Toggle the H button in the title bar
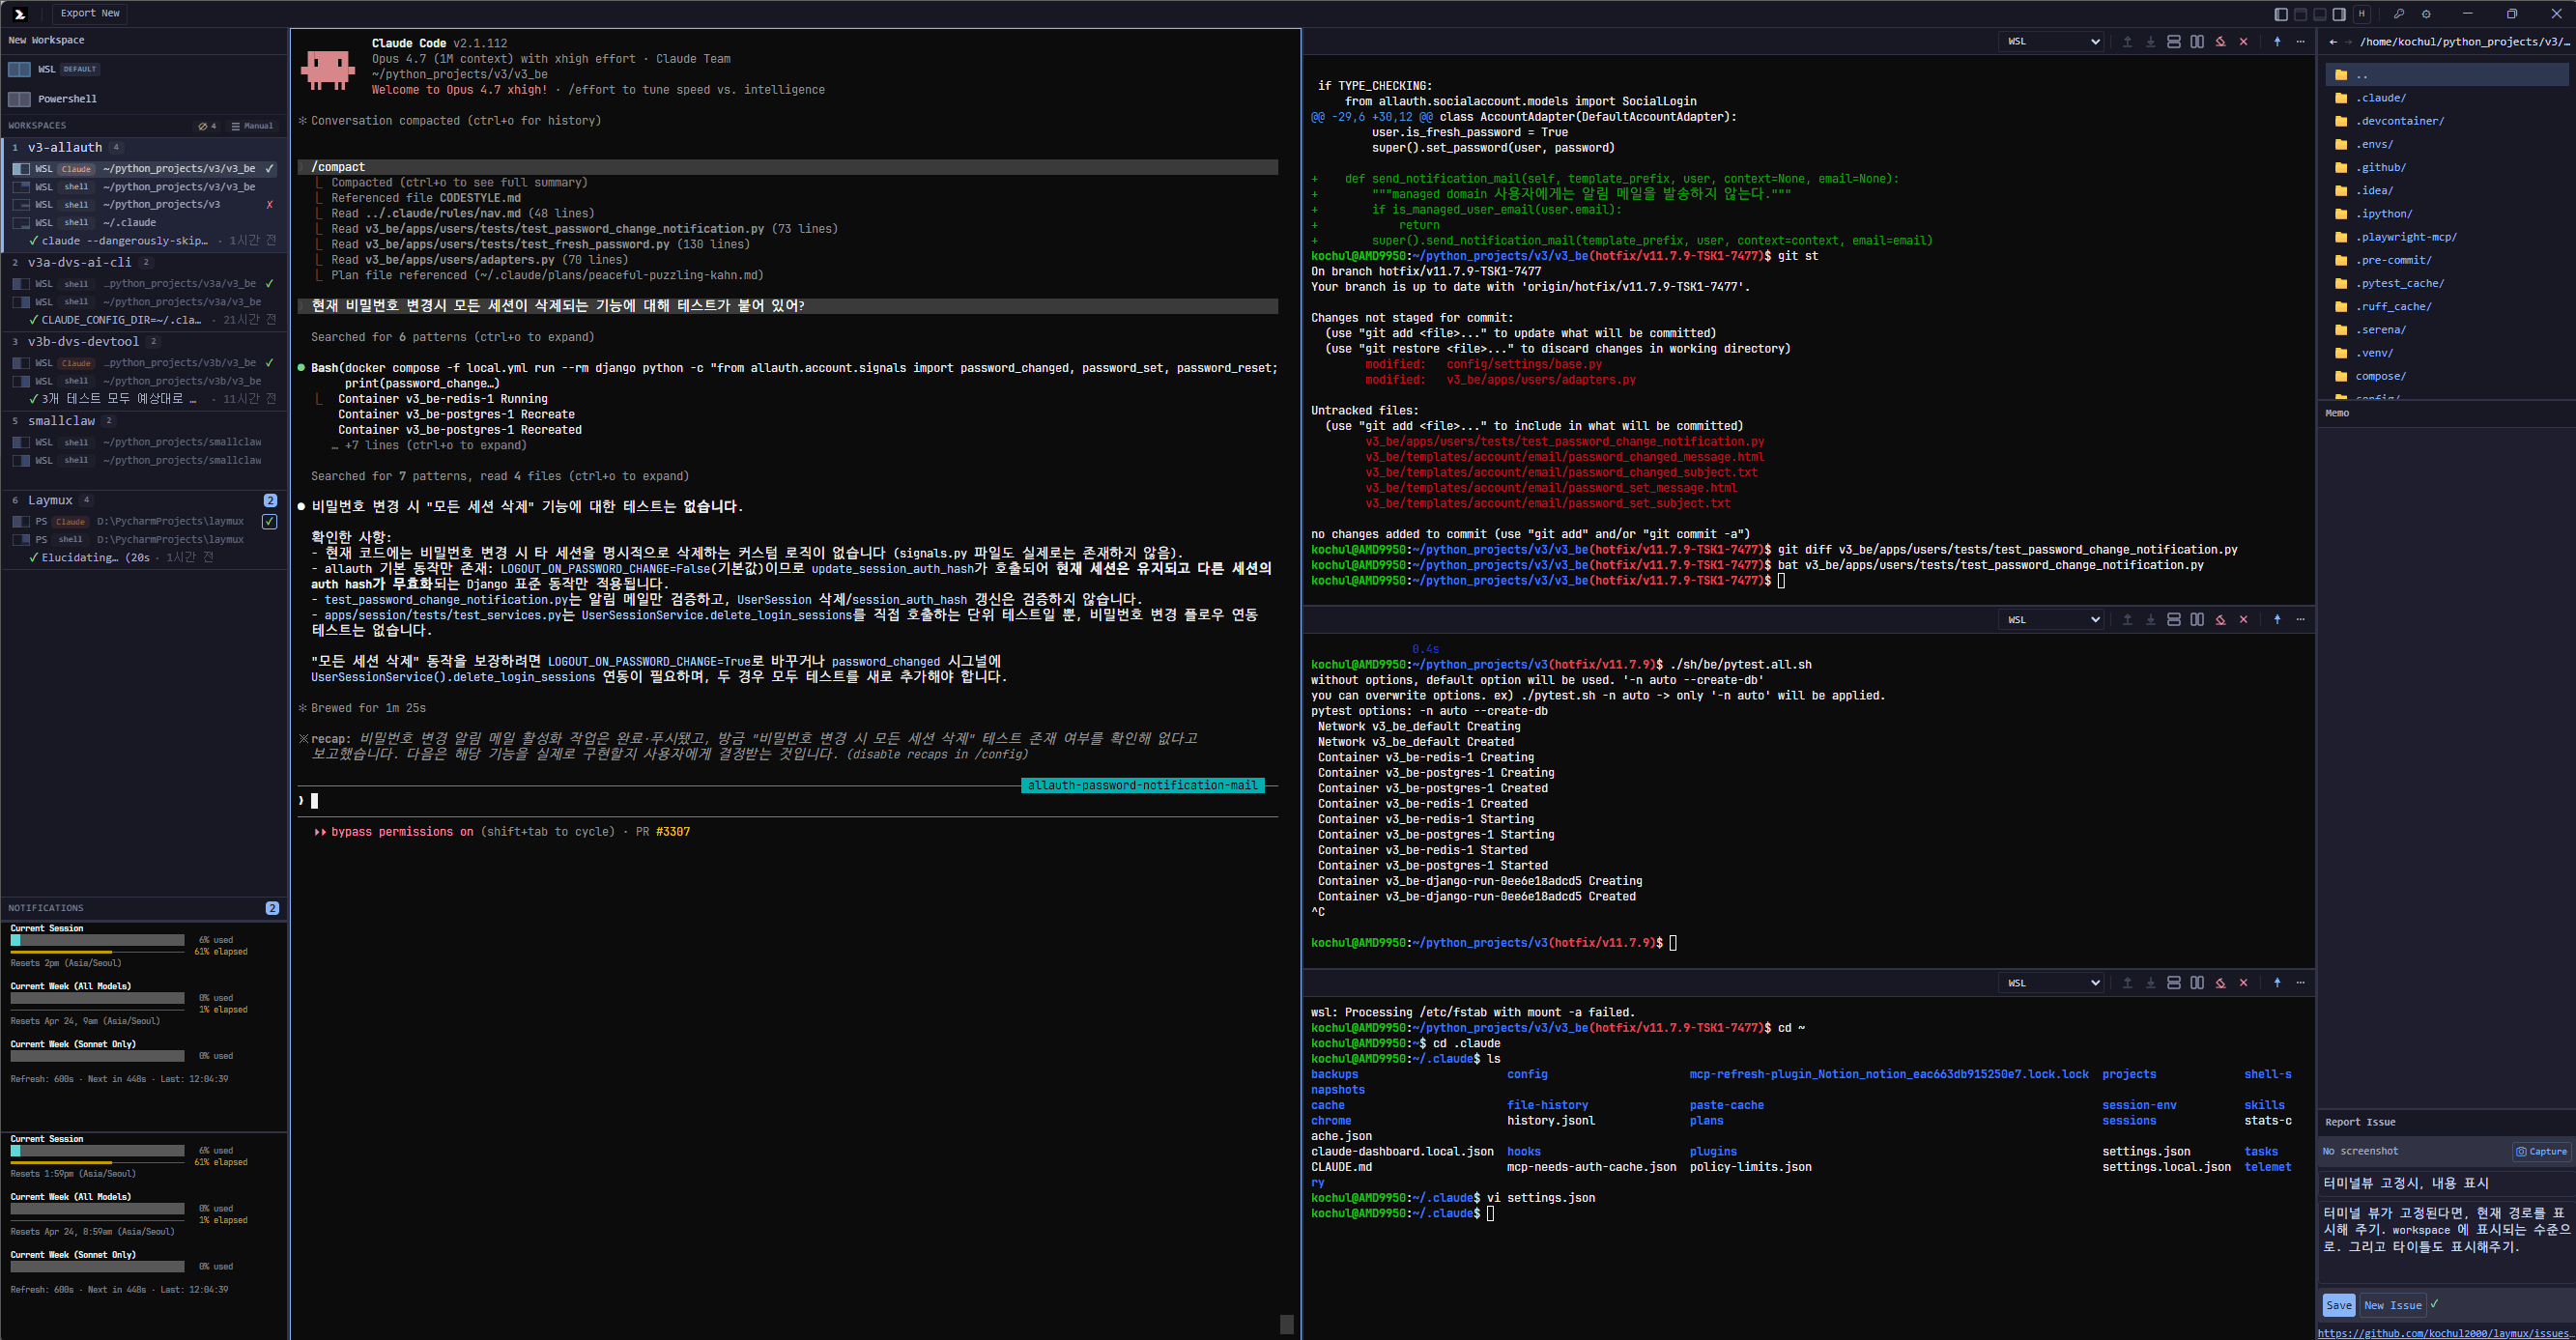Viewport: 2576px width, 1340px height. coord(2362,14)
